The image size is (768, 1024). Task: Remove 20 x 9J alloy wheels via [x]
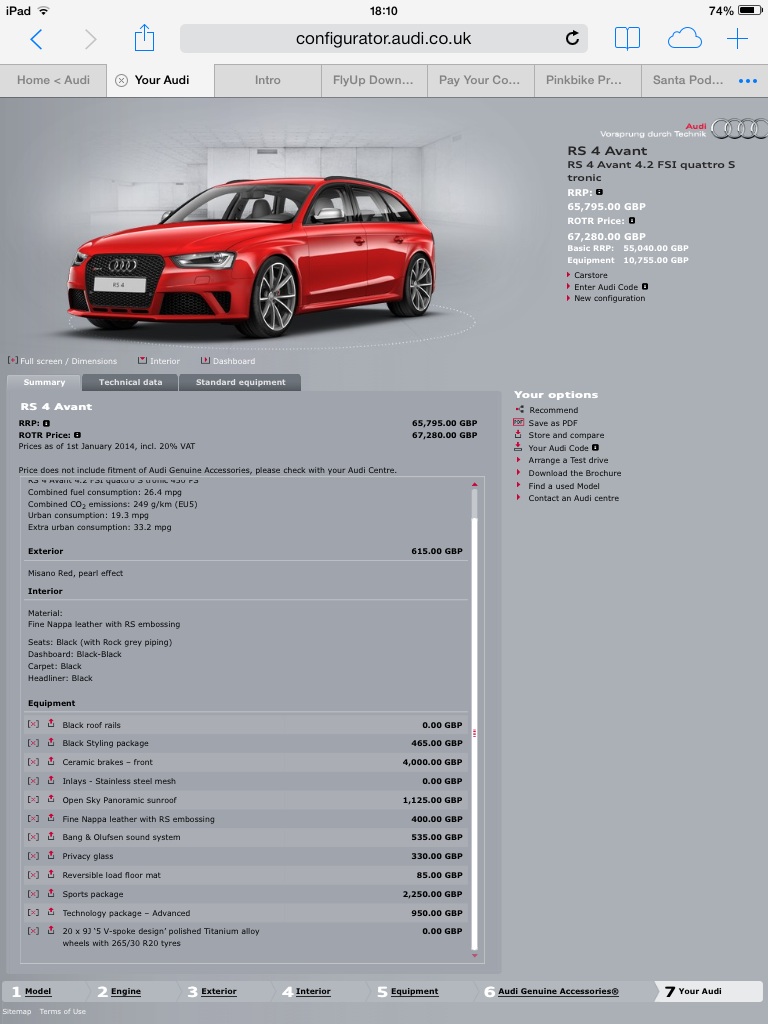point(33,931)
